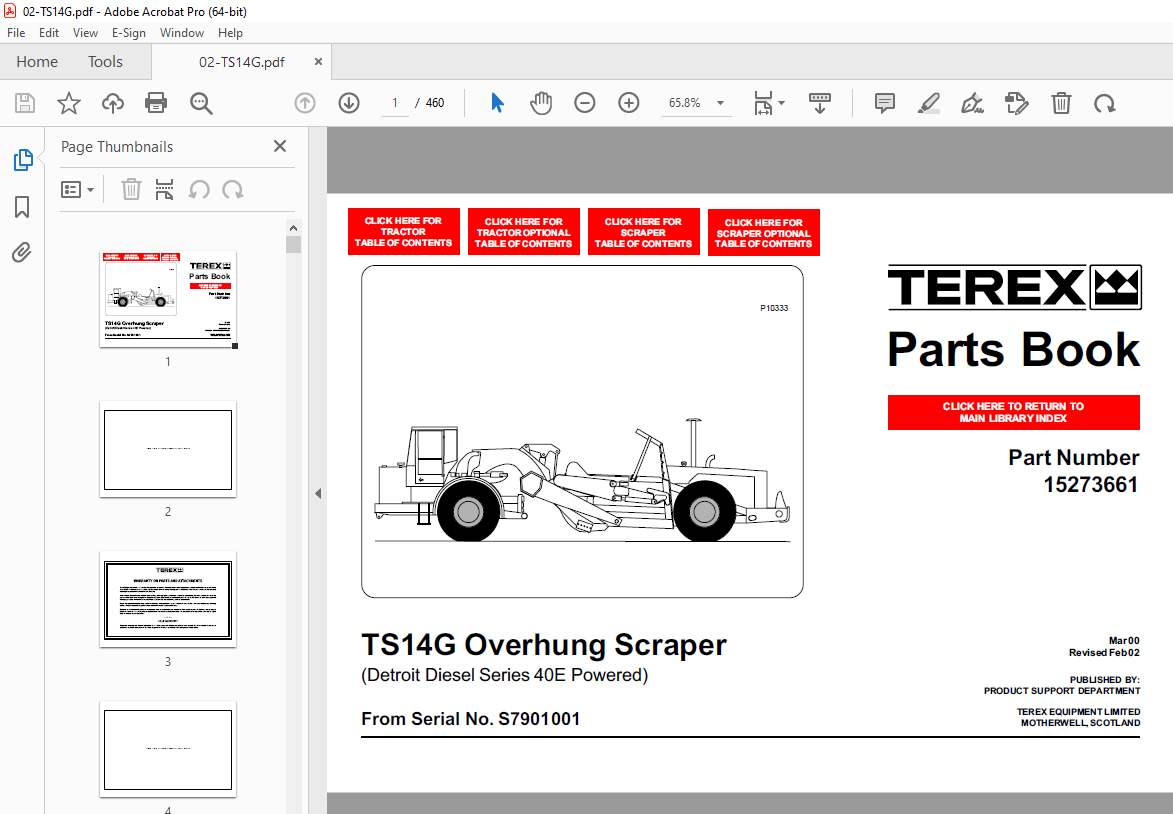Show Page Thumbnails navigation pane icon
This screenshot has height=814, width=1173.
click(x=23, y=159)
